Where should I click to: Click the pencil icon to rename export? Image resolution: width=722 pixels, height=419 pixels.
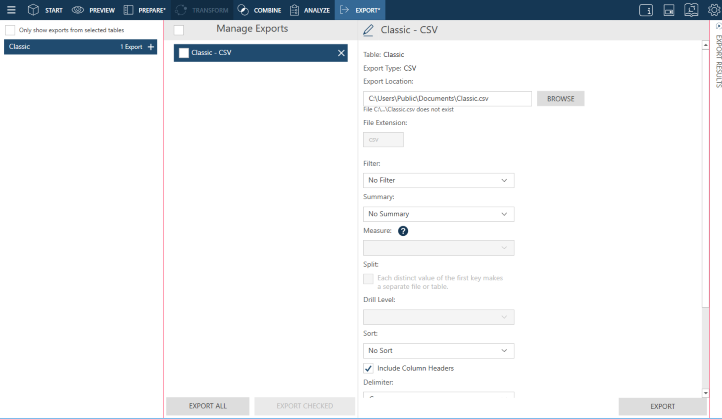click(369, 30)
